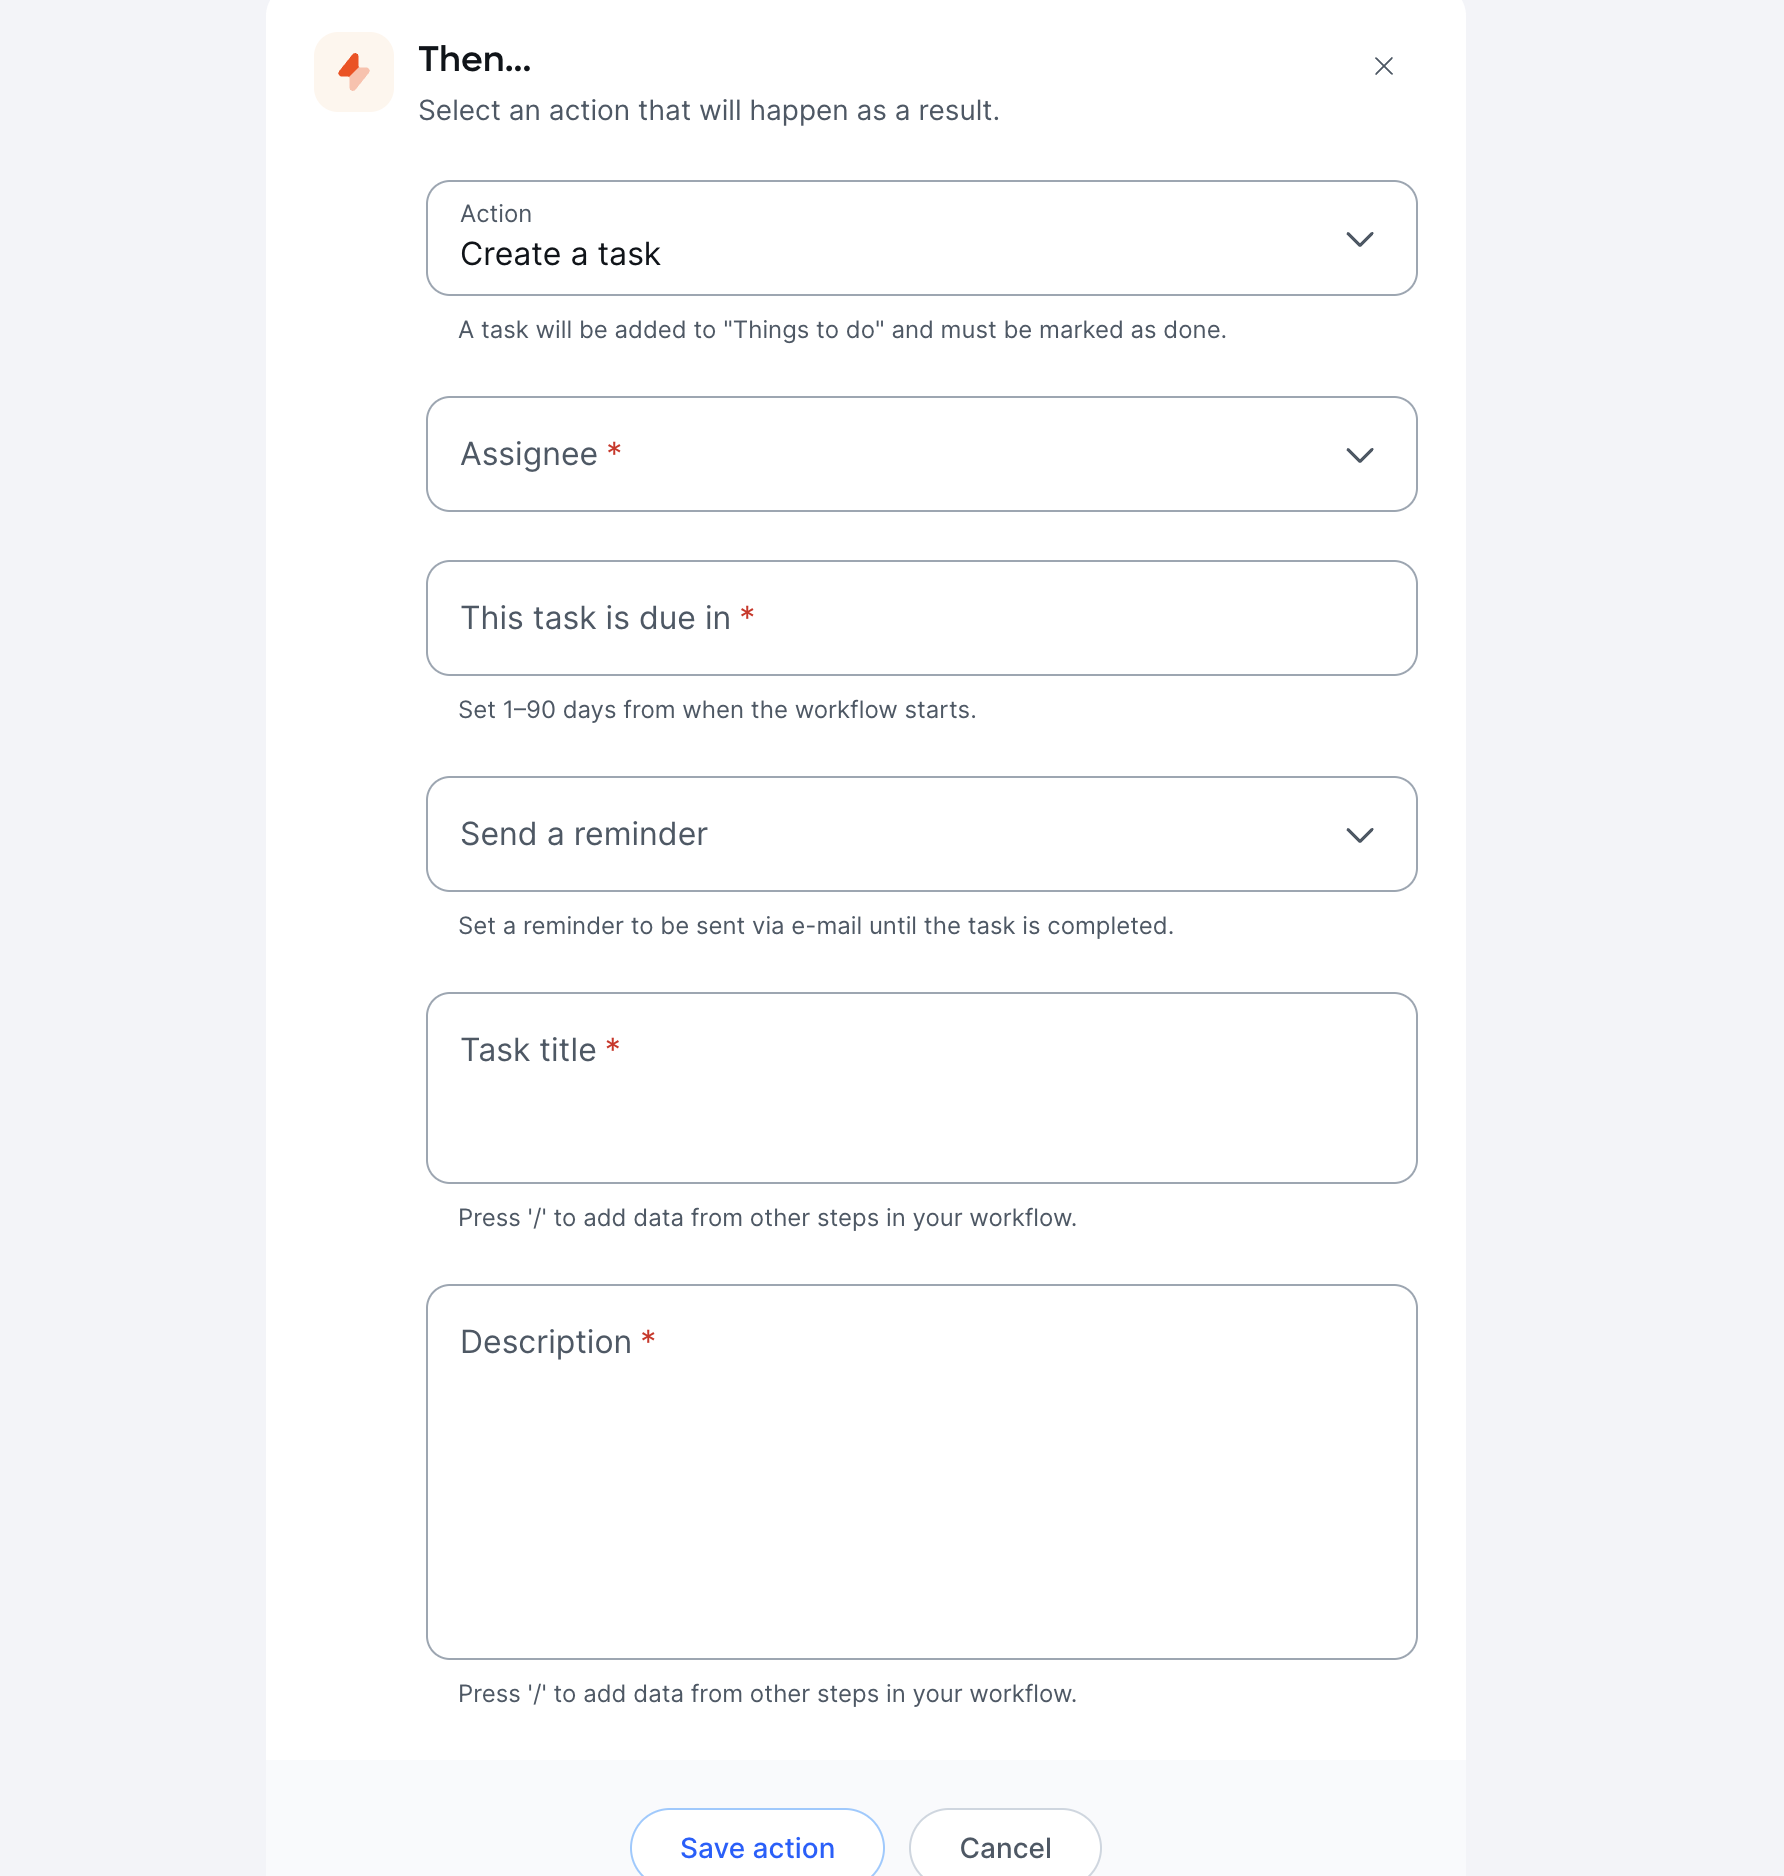Open the Action dropdown showing Create a task
Screen dimensions: 1784x1876
pyautogui.click(x=921, y=238)
